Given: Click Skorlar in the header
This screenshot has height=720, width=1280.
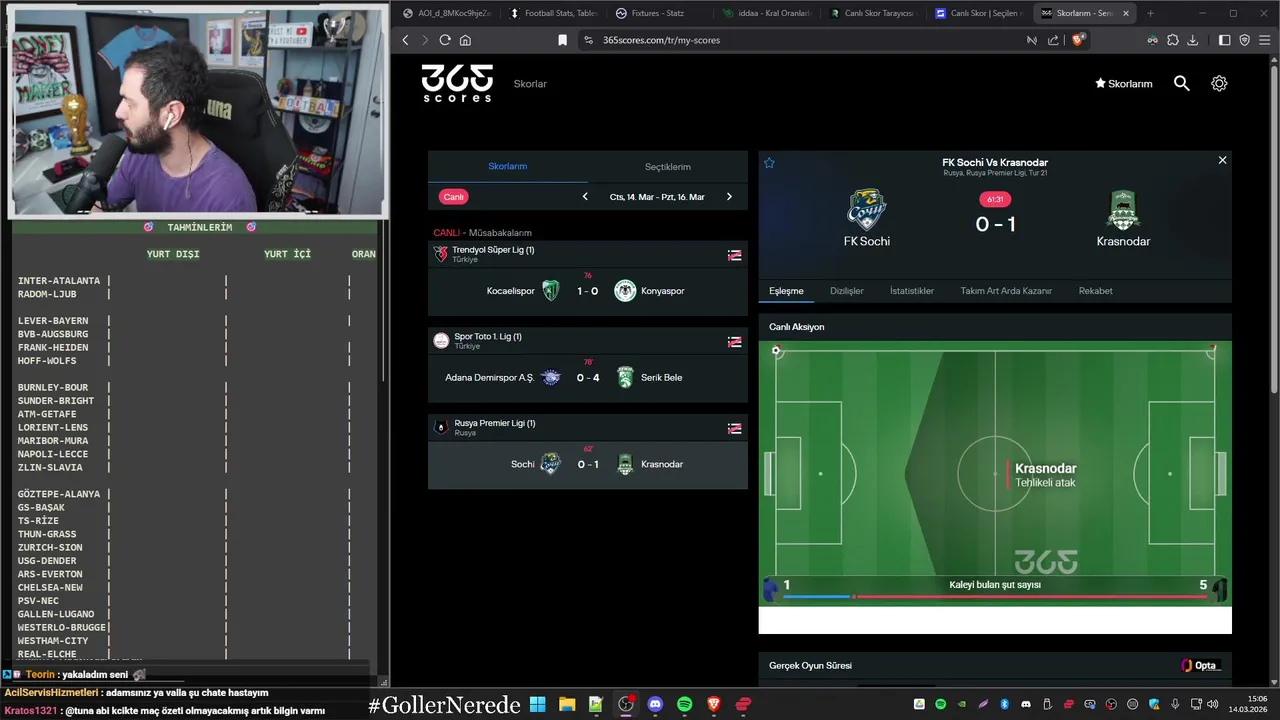Looking at the screenshot, I should click(530, 84).
